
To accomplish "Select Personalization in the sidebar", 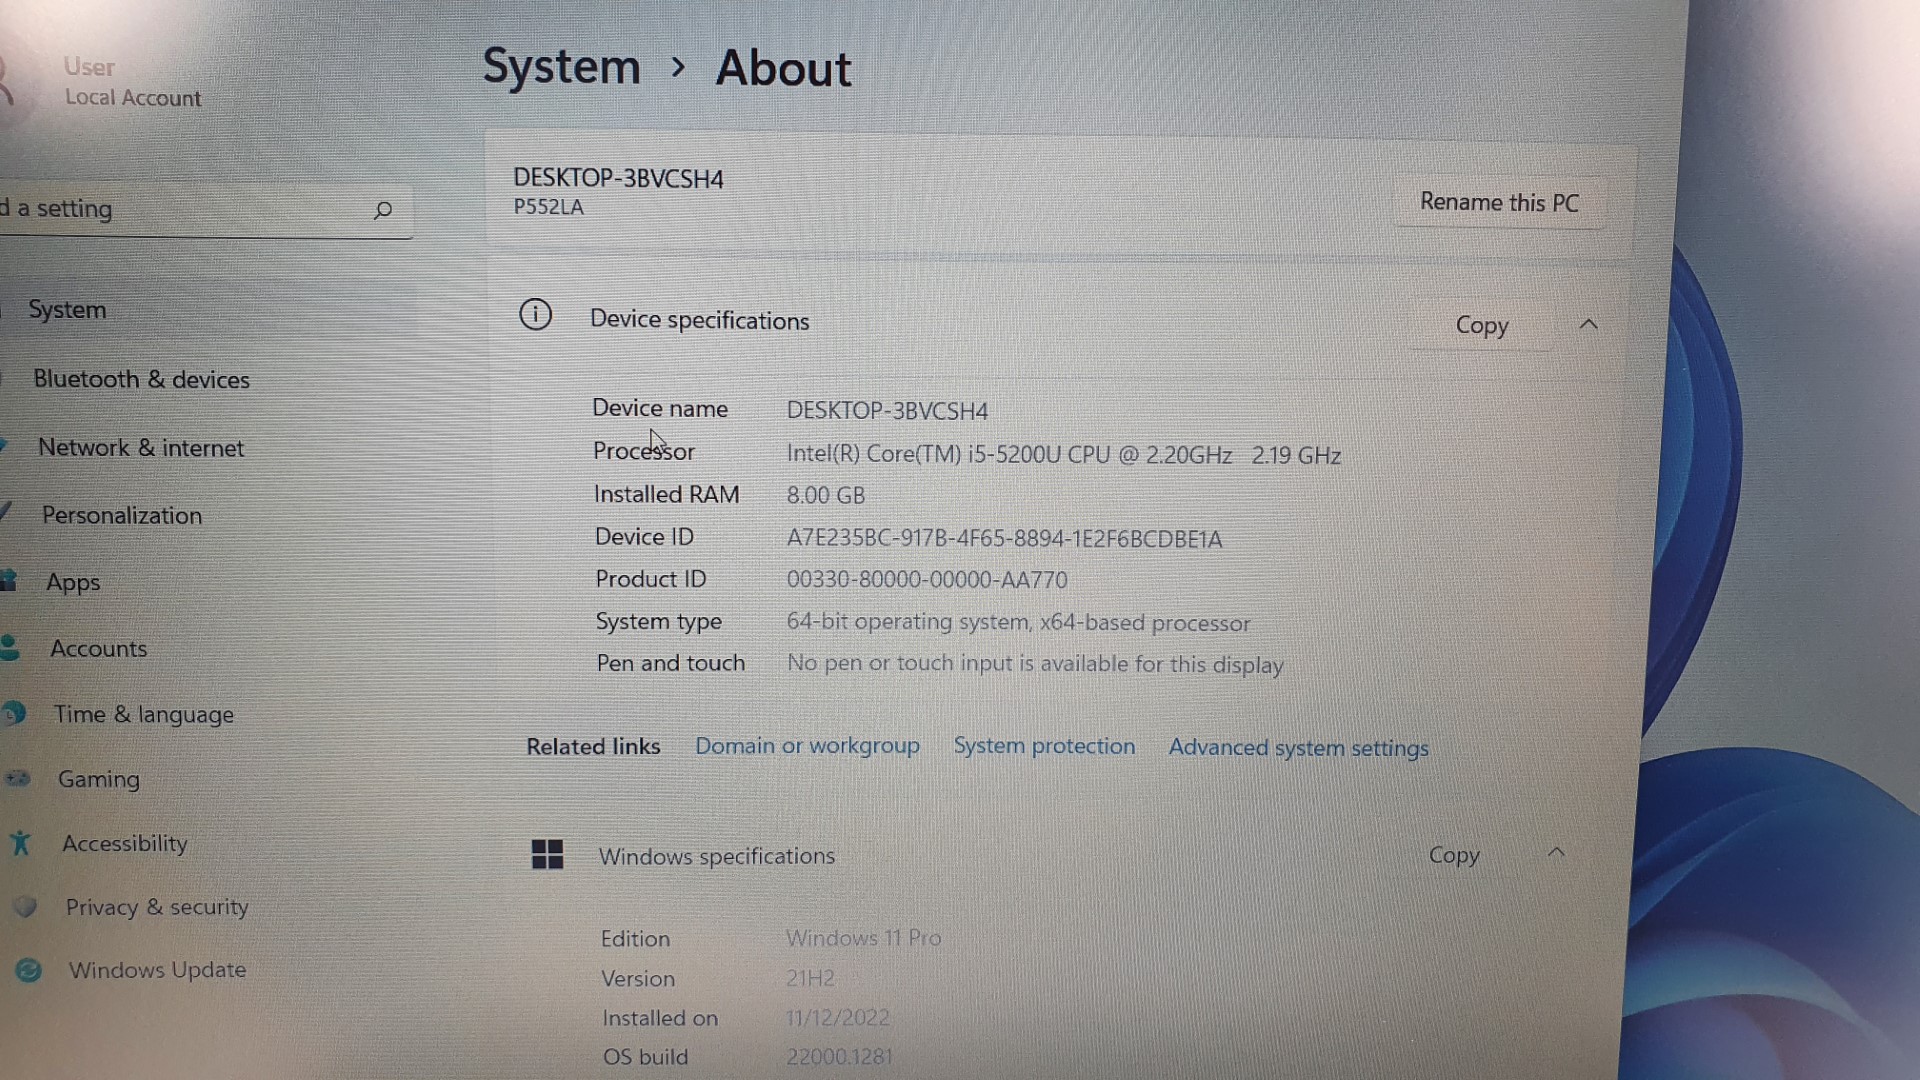I will [x=122, y=515].
